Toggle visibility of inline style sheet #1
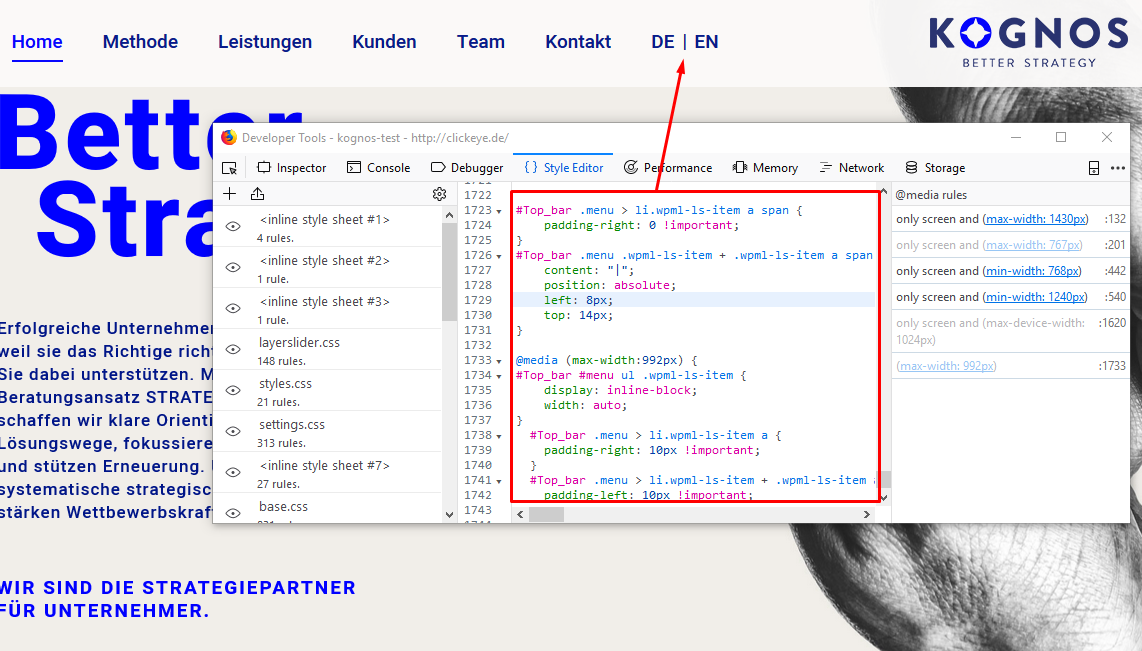The height and width of the screenshot is (651, 1142). tap(233, 227)
